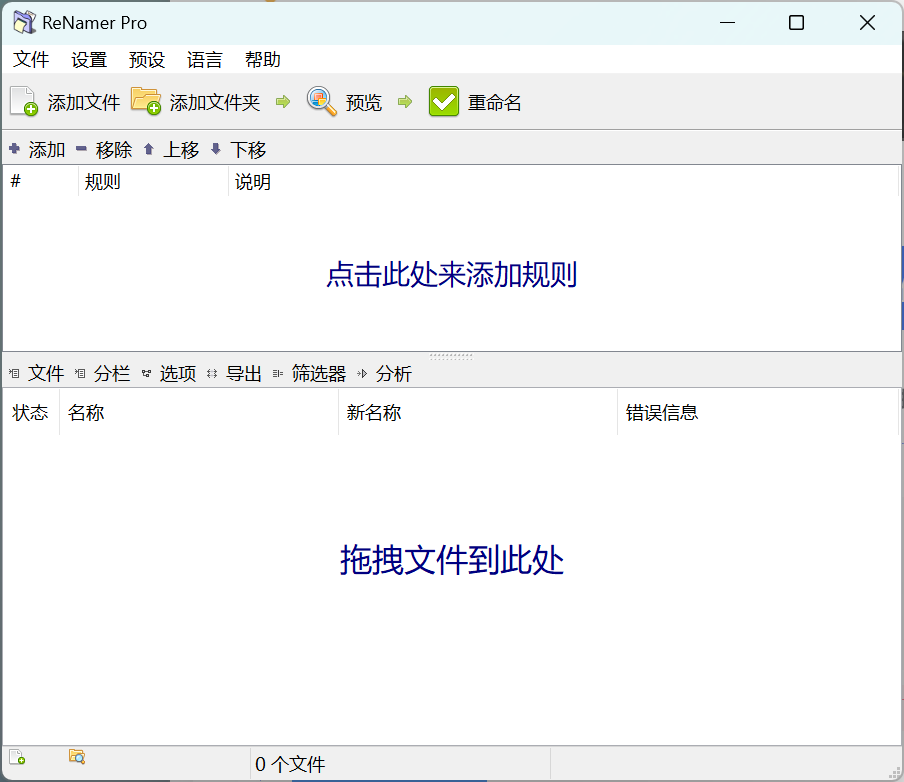The height and width of the screenshot is (782, 904).
Task: Click the splitter handle between rules and files
Action: (451, 356)
